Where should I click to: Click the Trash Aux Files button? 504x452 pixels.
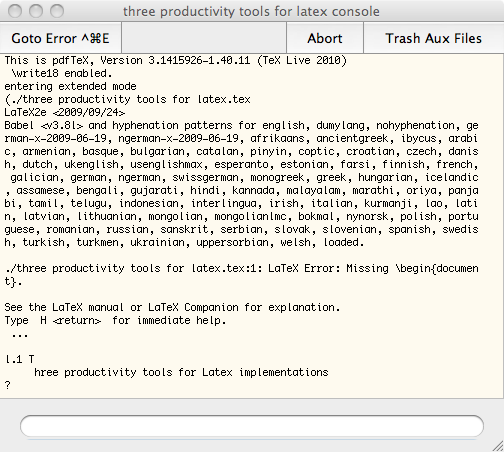[433, 38]
